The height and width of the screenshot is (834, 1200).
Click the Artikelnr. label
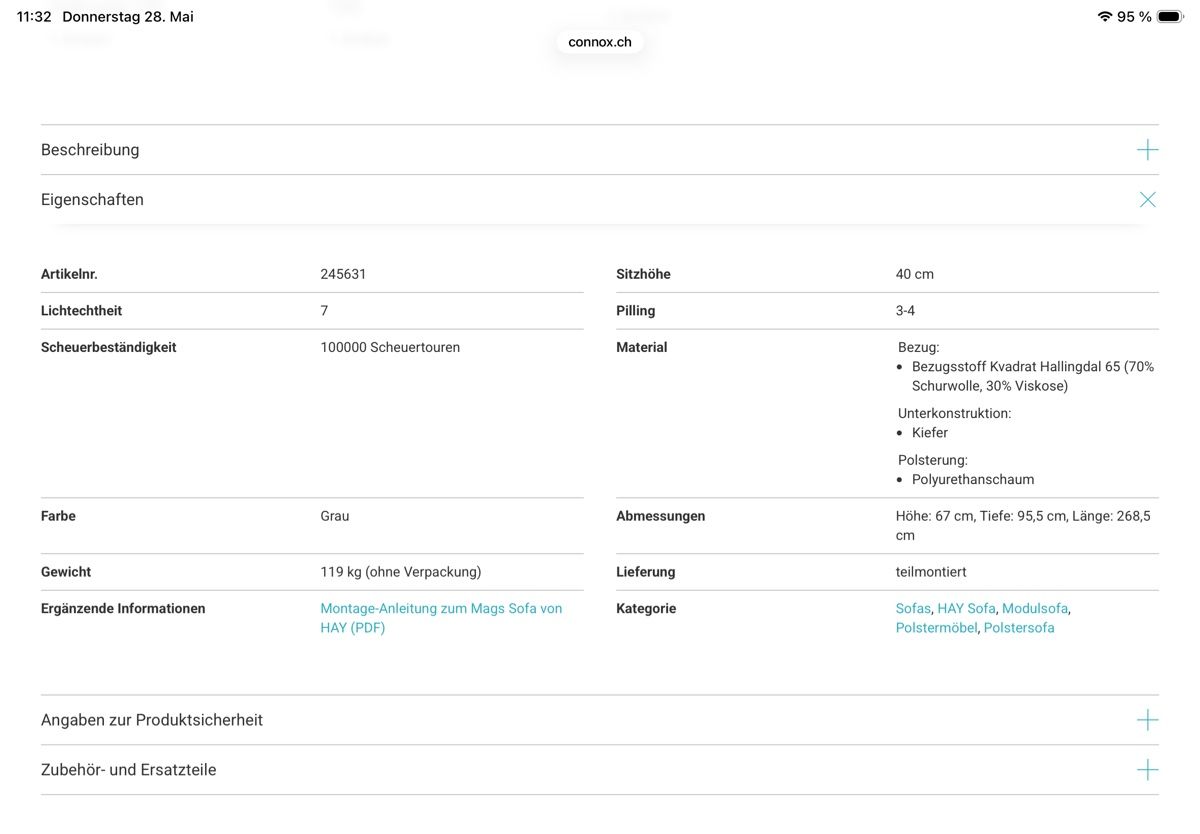pyautogui.click(x=69, y=274)
